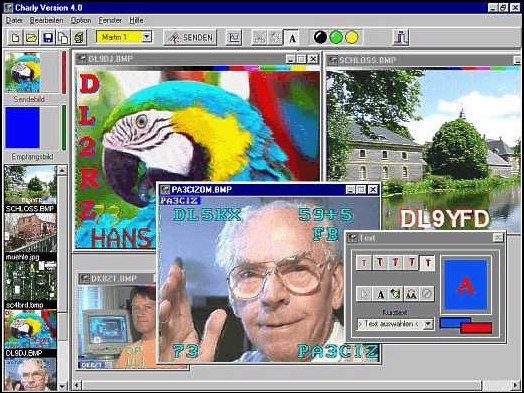This screenshot has width=524, height=393.
Task: Click the third T style button in Text panel
Action: coord(396,263)
